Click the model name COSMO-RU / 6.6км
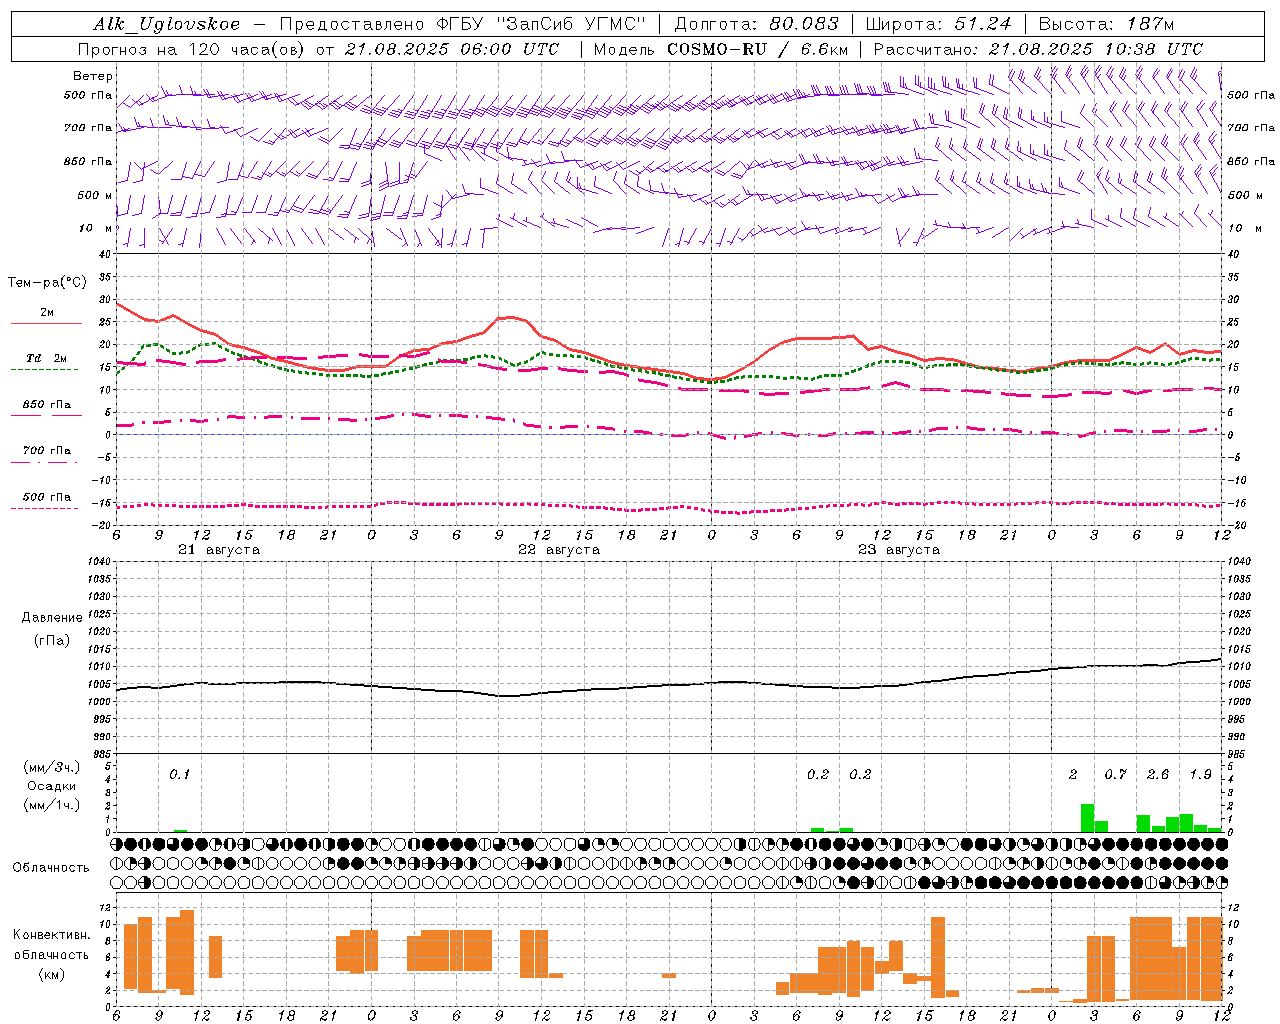The image size is (1280, 1024). (757, 49)
